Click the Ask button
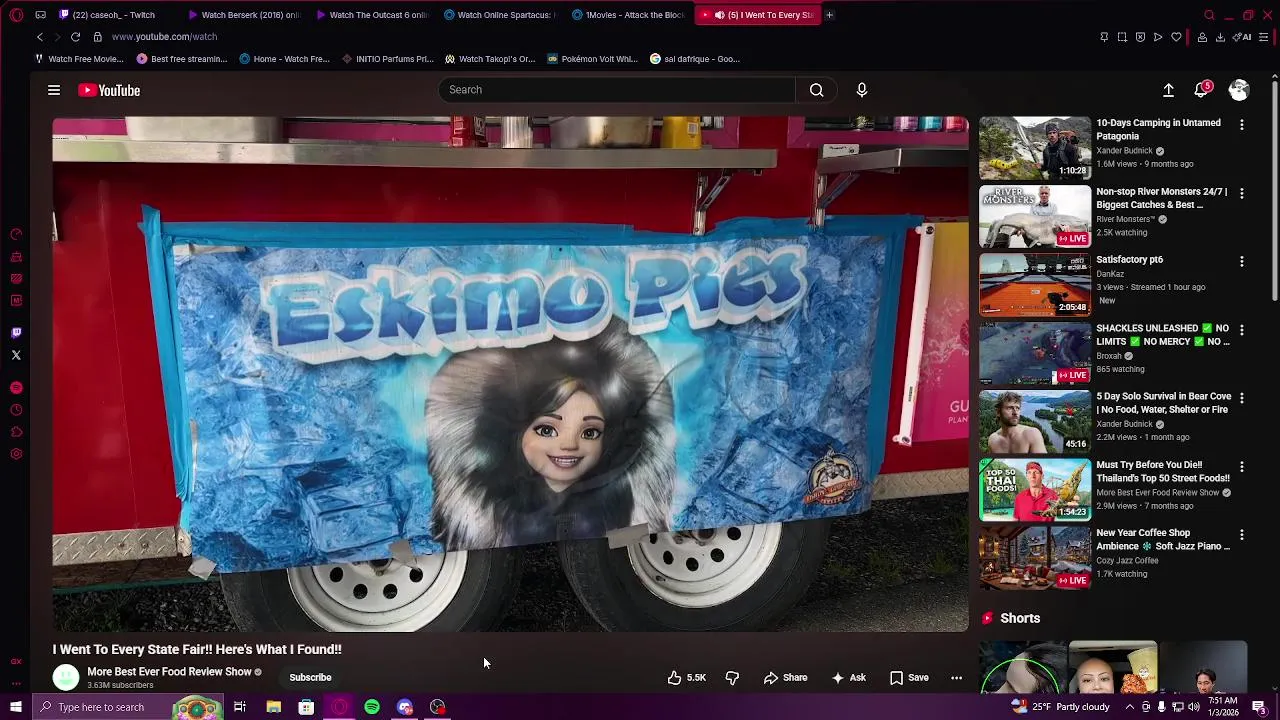The height and width of the screenshot is (720, 1280). click(848, 678)
